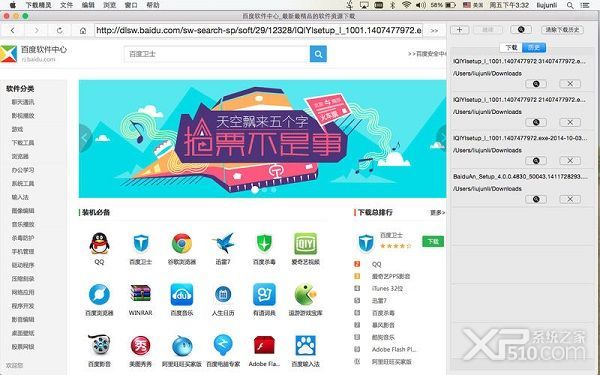
Task: Select the first banner carousel dot
Action: pyautogui.click(x=255, y=189)
